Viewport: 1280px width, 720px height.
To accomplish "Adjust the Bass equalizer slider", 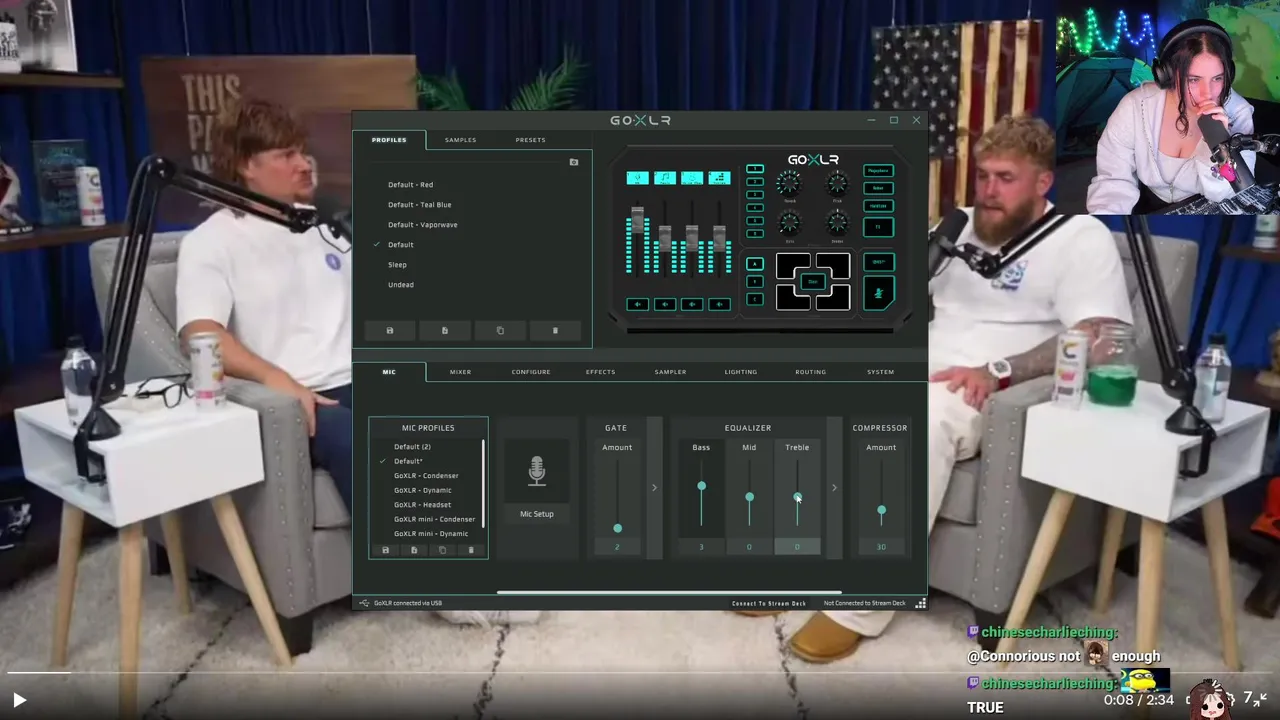I will point(701,486).
